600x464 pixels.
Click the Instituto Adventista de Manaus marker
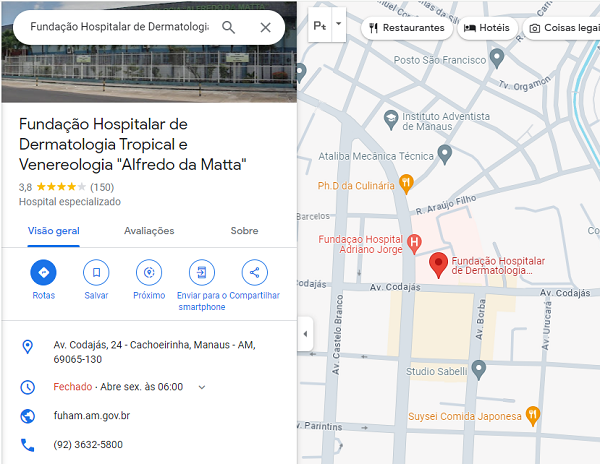point(391,119)
